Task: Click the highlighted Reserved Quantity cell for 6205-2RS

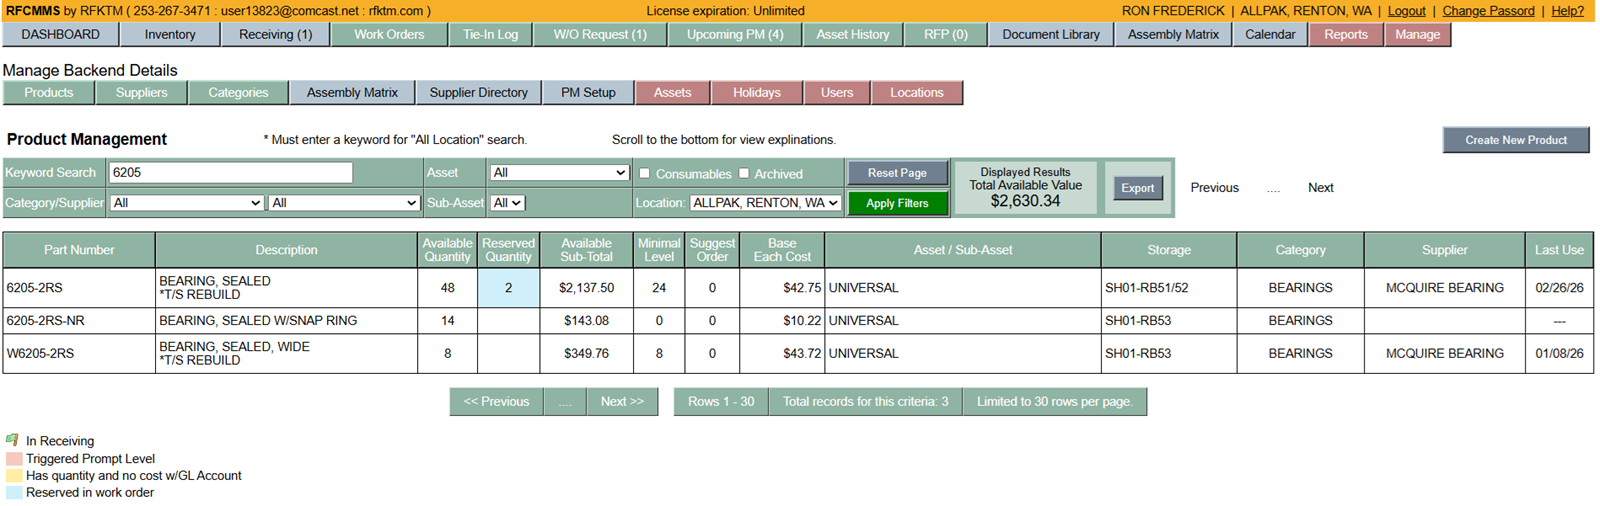Action: (x=508, y=288)
